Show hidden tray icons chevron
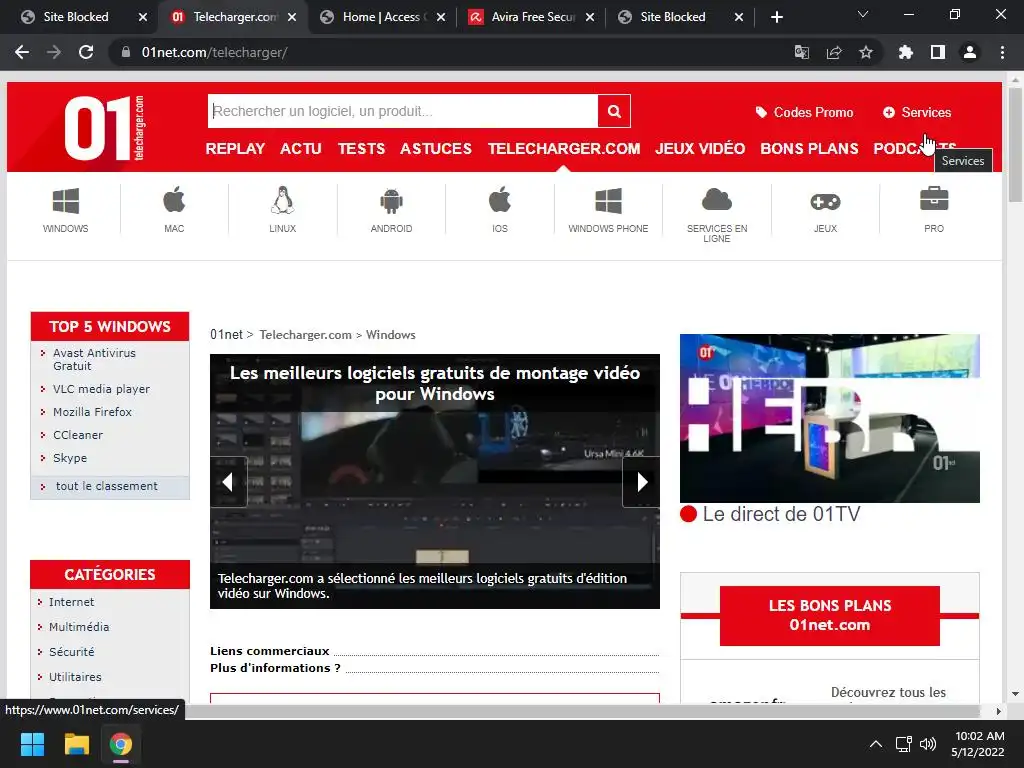The height and width of the screenshot is (768, 1024). coord(876,744)
